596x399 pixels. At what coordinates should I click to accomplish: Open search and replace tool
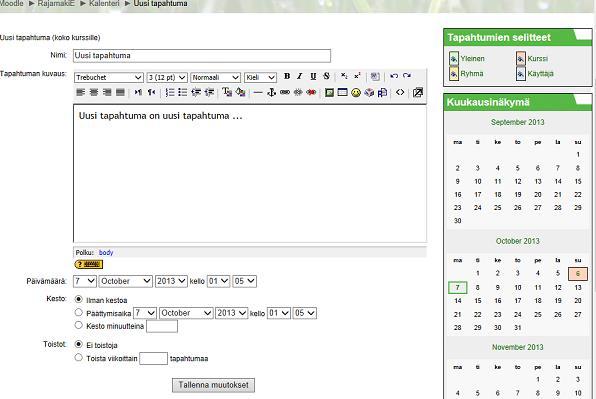click(x=382, y=92)
